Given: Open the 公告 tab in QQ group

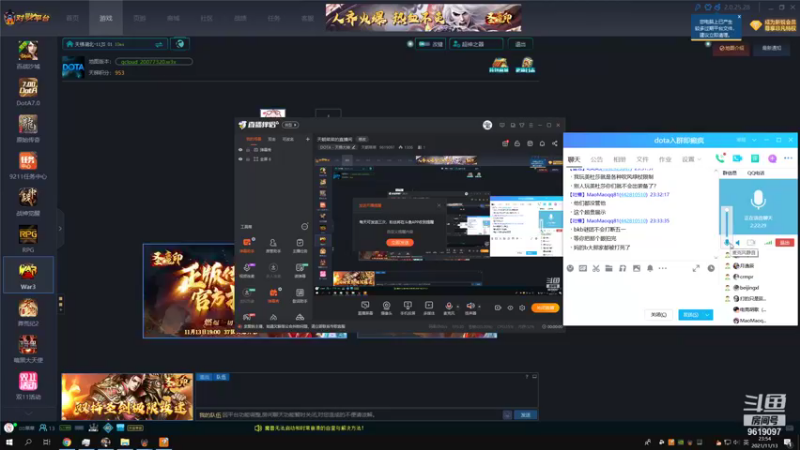Looking at the screenshot, I should point(596,160).
